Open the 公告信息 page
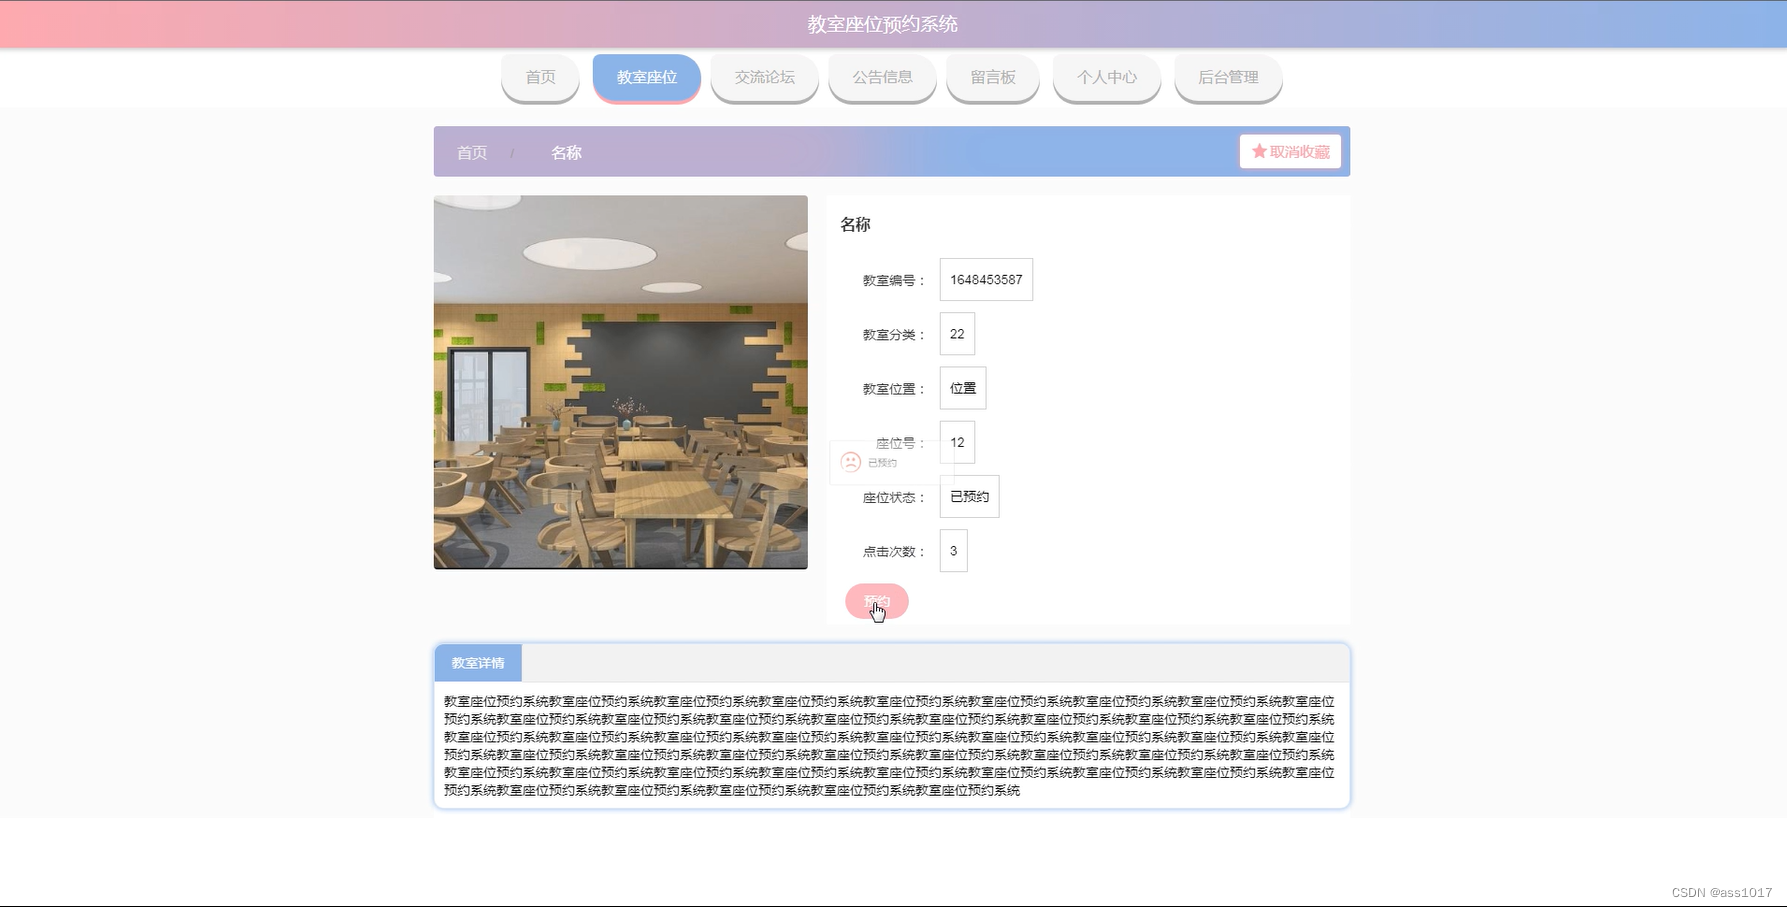This screenshot has height=907, width=1787. pos(882,76)
